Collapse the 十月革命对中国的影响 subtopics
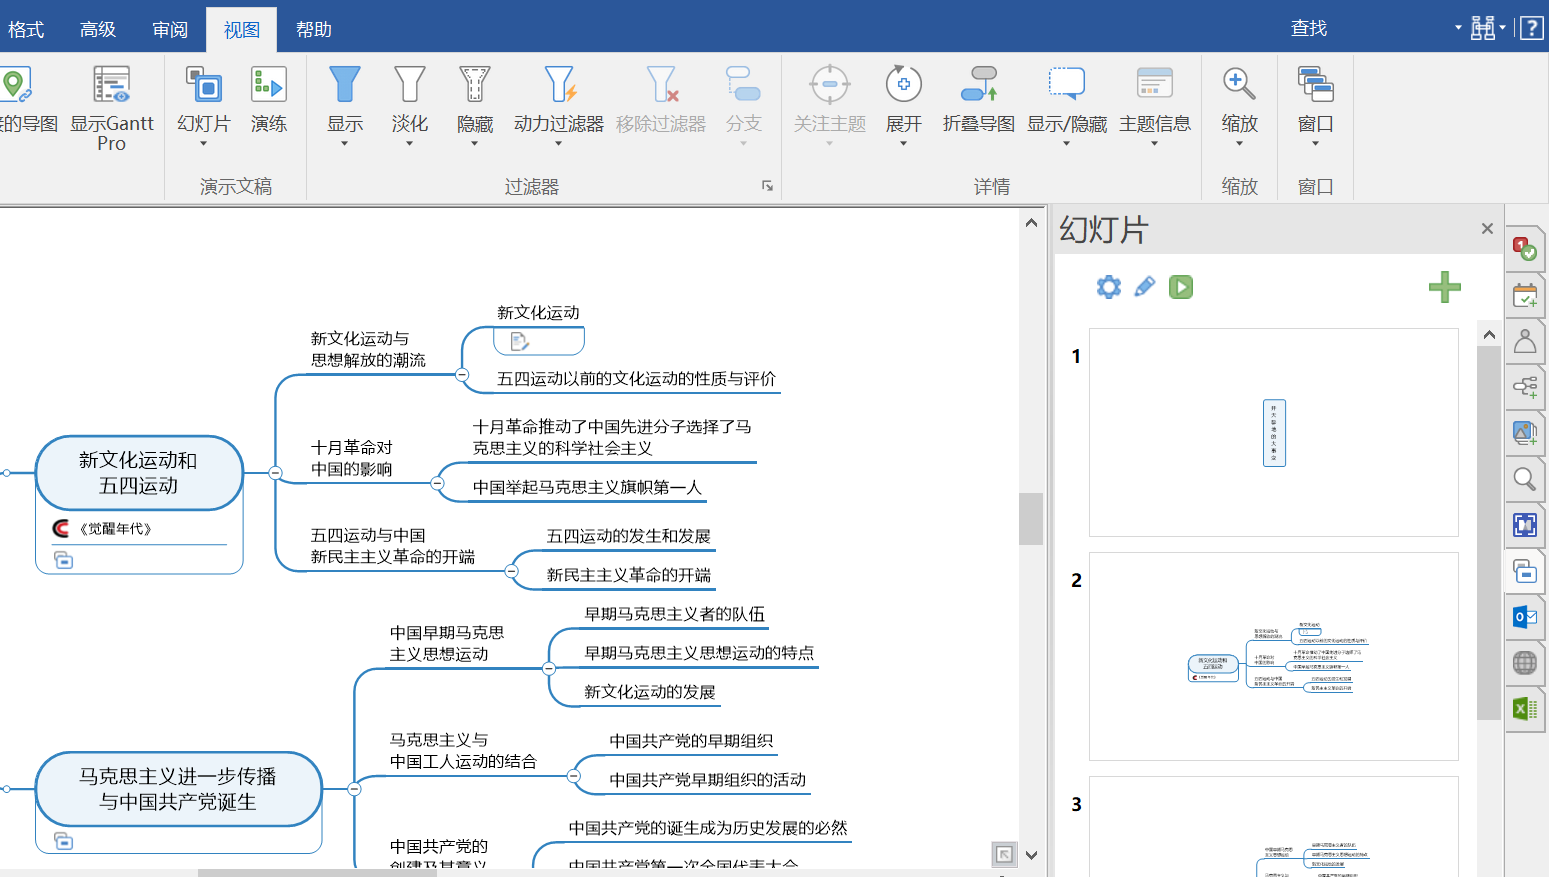This screenshot has height=877, width=1549. (x=437, y=483)
